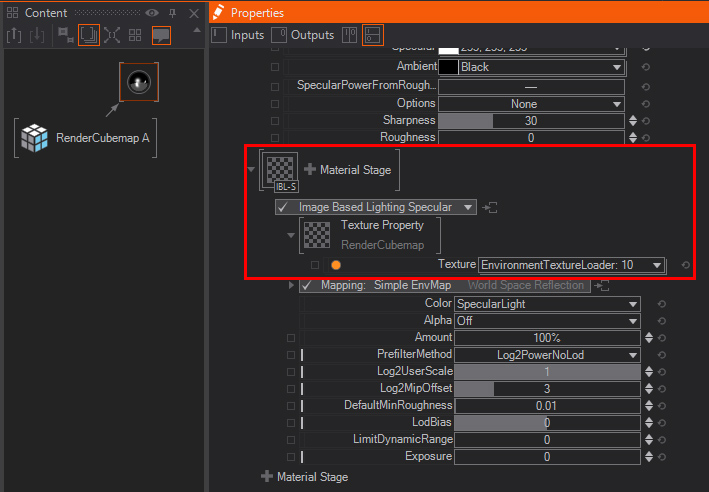Select the camera node thumbnail in Content
The image size is (709, 492).
click(x=138, y=82)
